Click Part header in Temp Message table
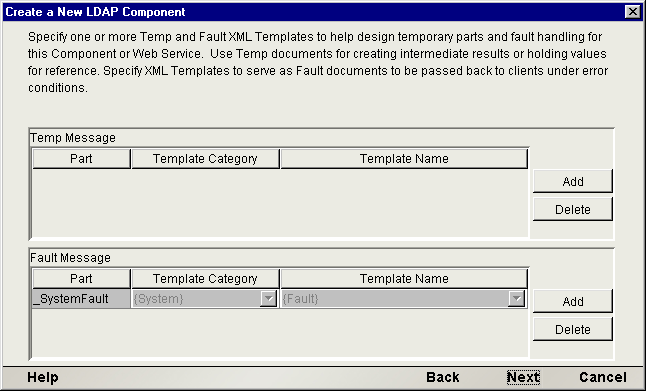This screenshot has height=391, width=646. (x=81, y=159)
